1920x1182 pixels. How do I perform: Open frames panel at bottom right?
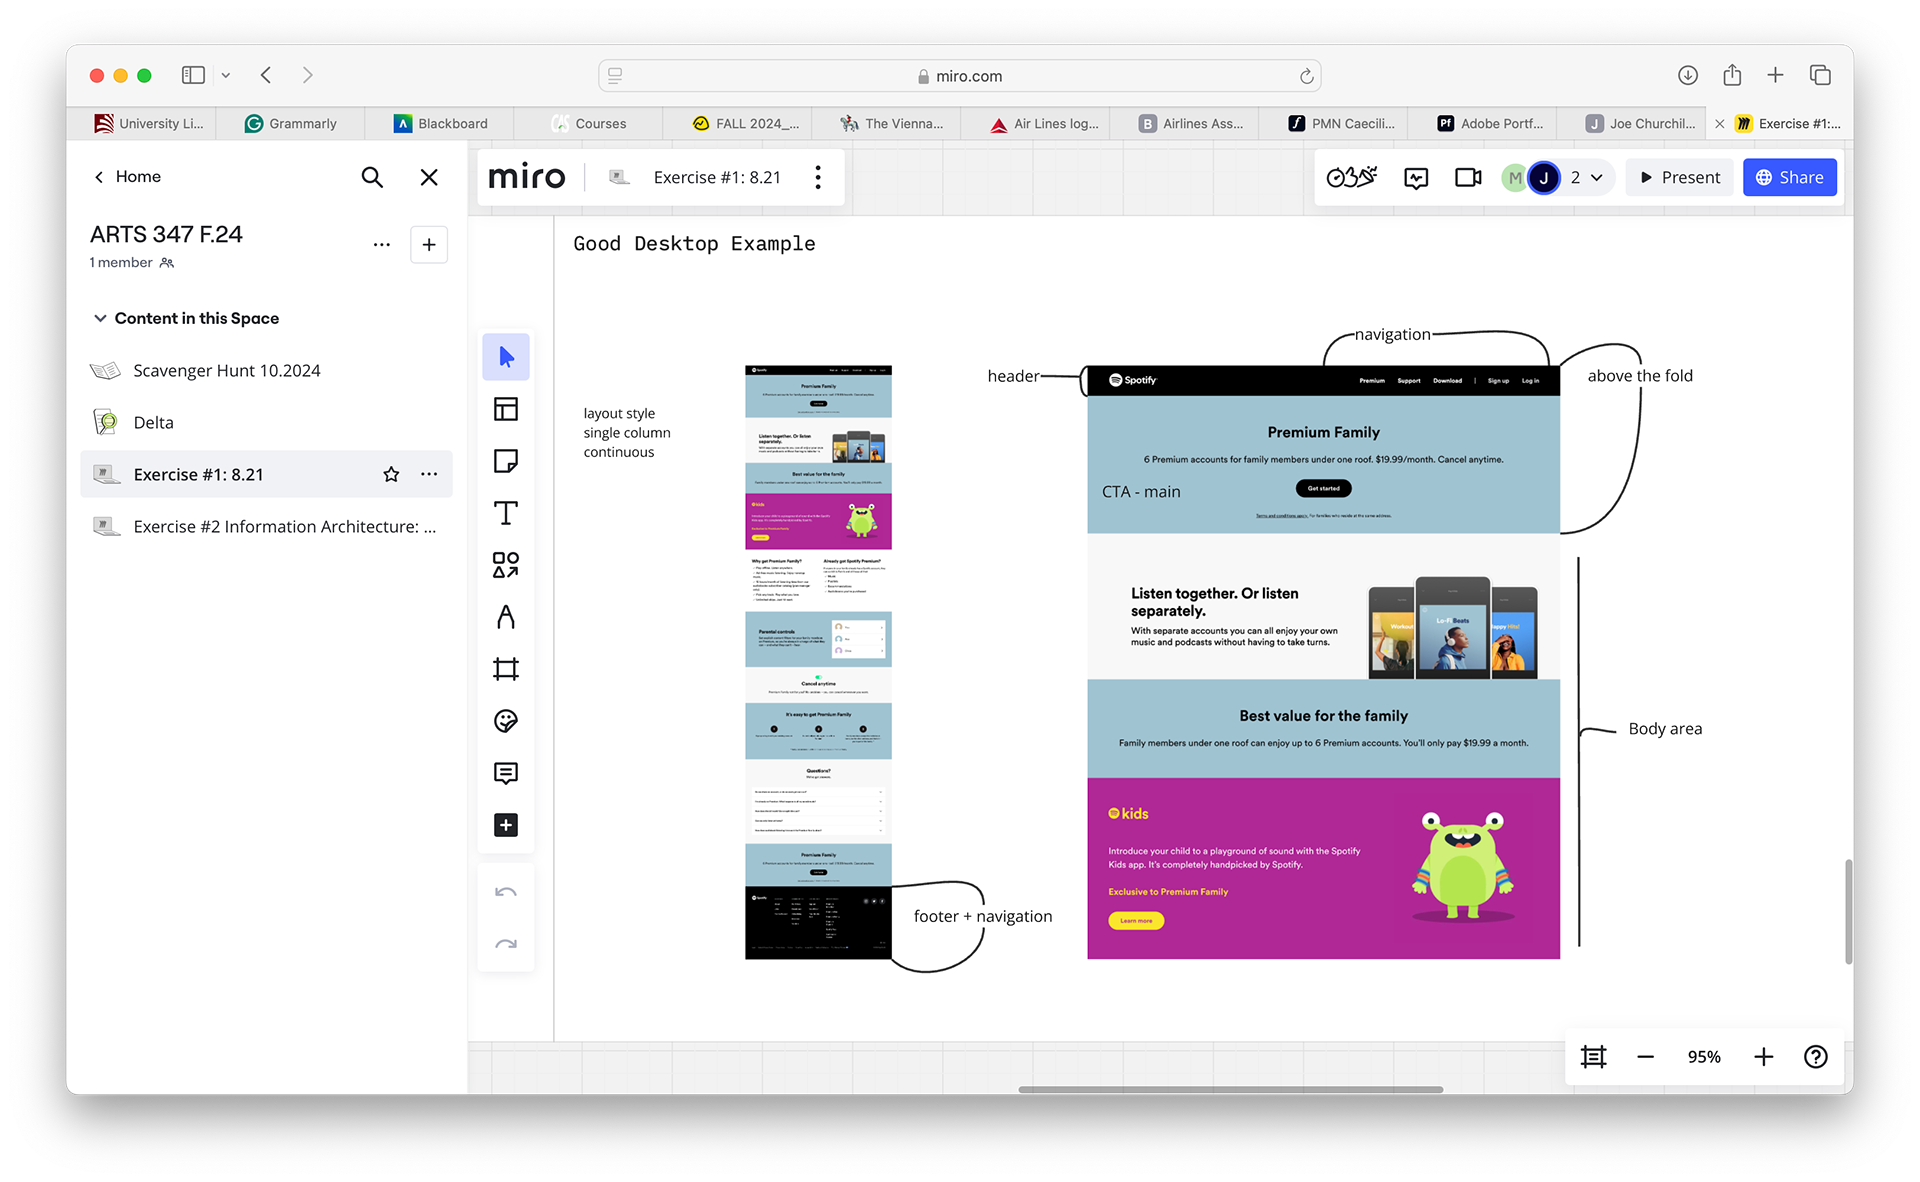(x=1594, y=1057)
